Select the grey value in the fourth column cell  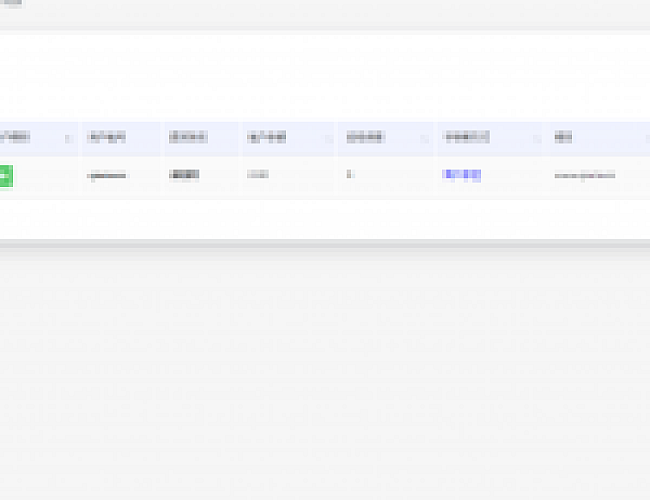[x=257, y=175]
